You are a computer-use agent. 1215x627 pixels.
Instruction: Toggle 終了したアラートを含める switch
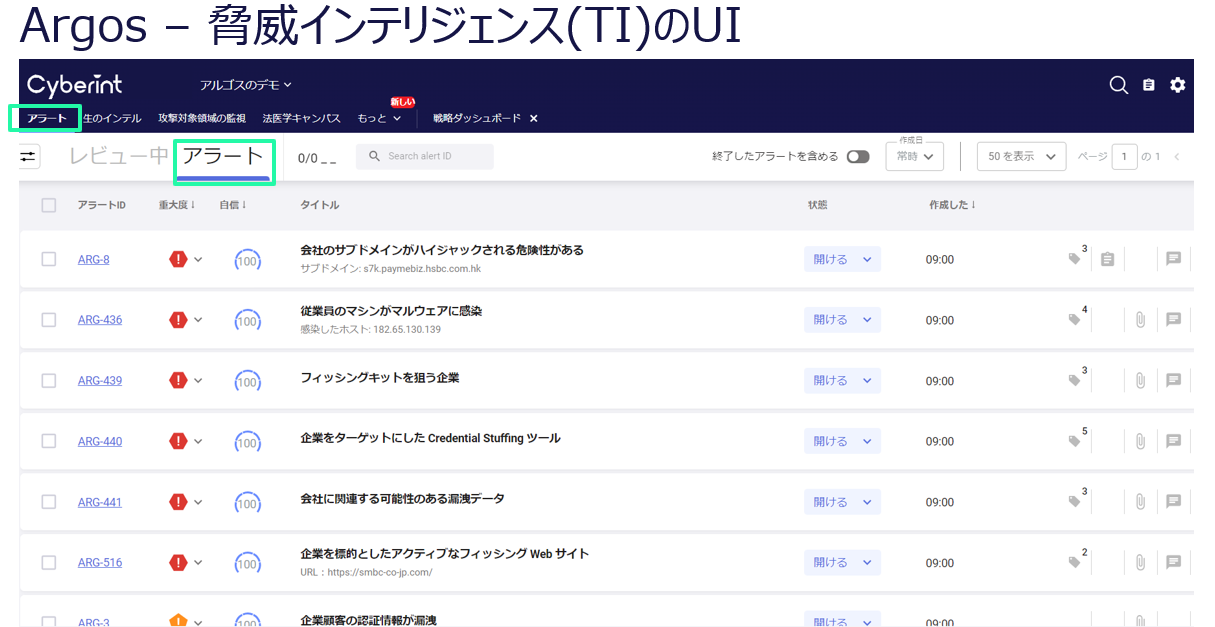pyautogui.click(x=858, y=157)
